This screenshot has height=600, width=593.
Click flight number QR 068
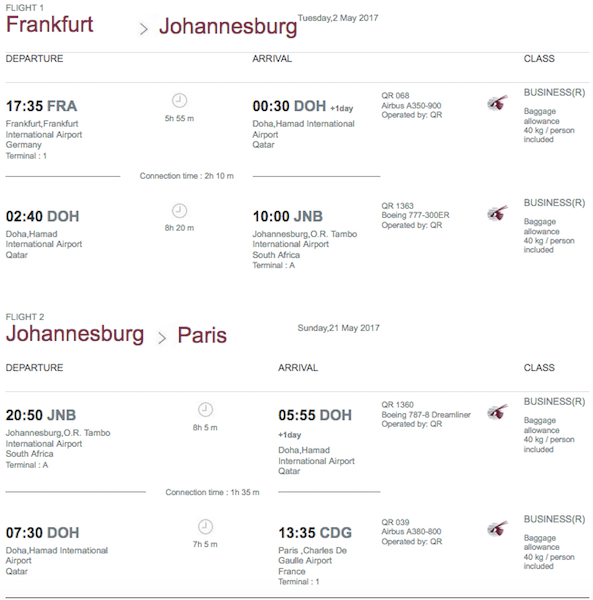(x=395, y=96)
